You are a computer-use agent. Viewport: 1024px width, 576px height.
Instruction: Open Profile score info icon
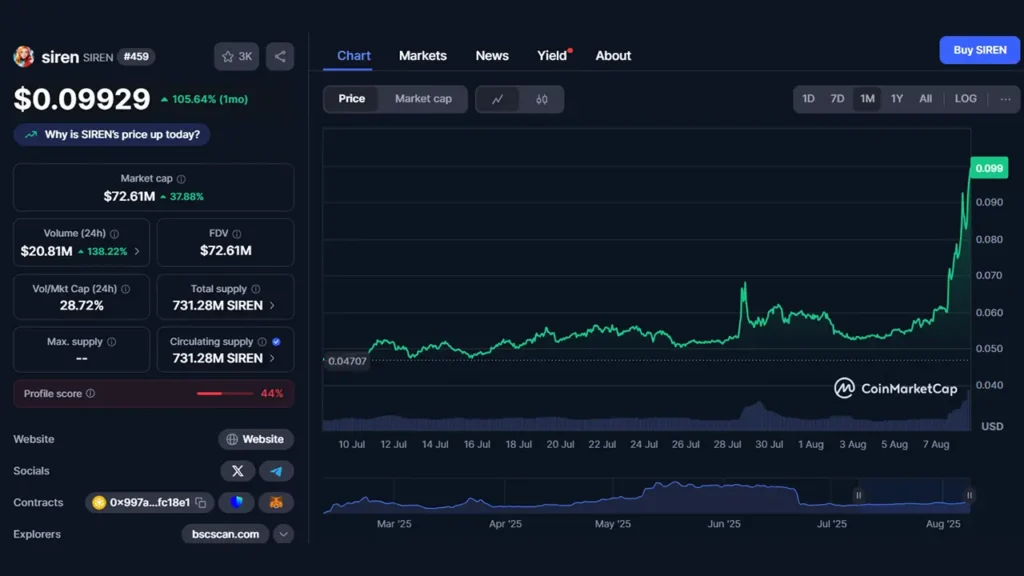[x=90, y=393]
